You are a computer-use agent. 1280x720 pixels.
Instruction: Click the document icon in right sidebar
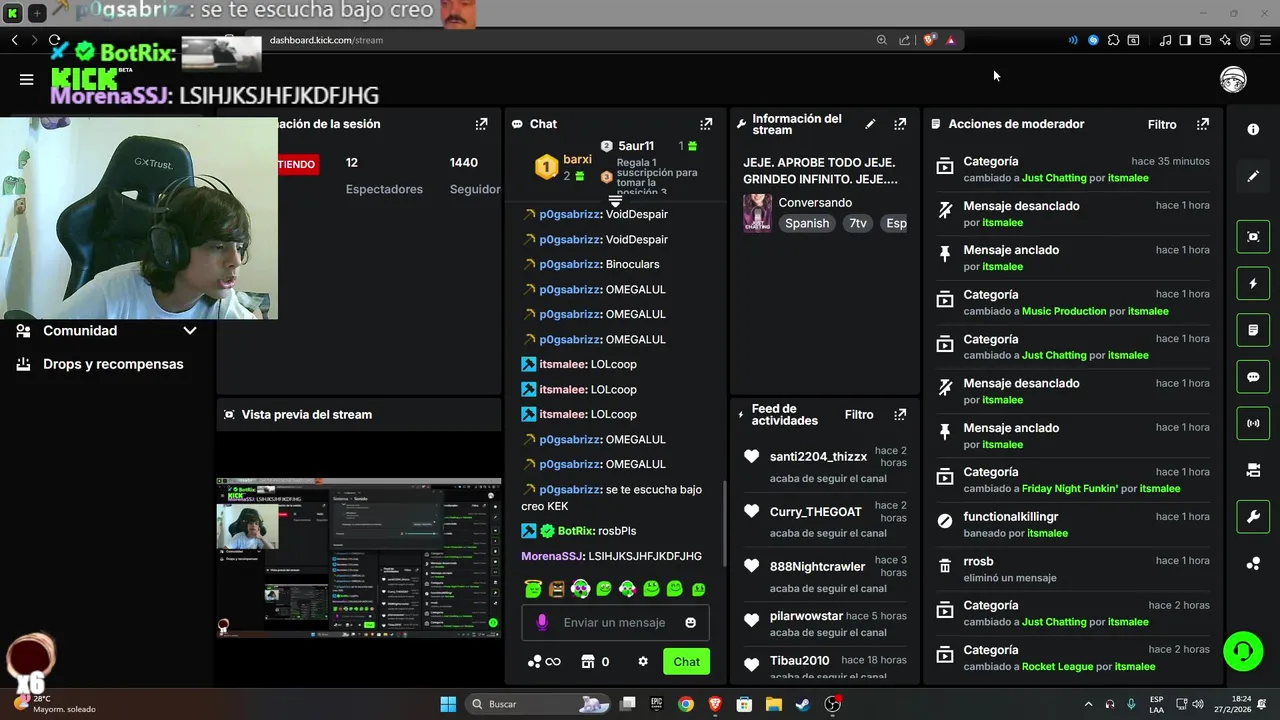click(1253, 330)
